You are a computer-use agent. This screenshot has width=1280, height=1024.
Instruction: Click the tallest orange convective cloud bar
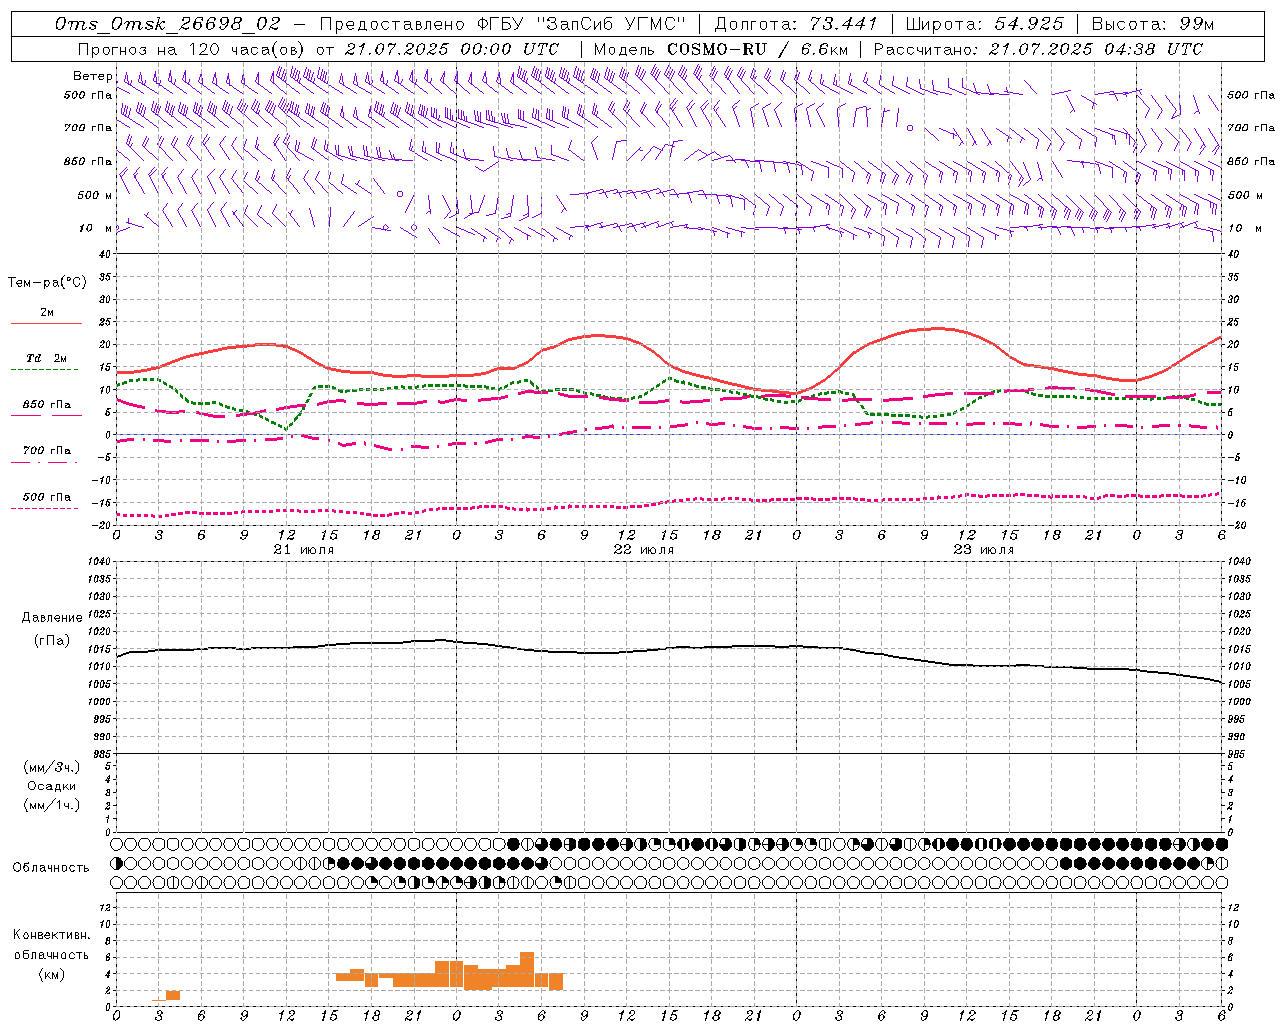click(527, 970)
